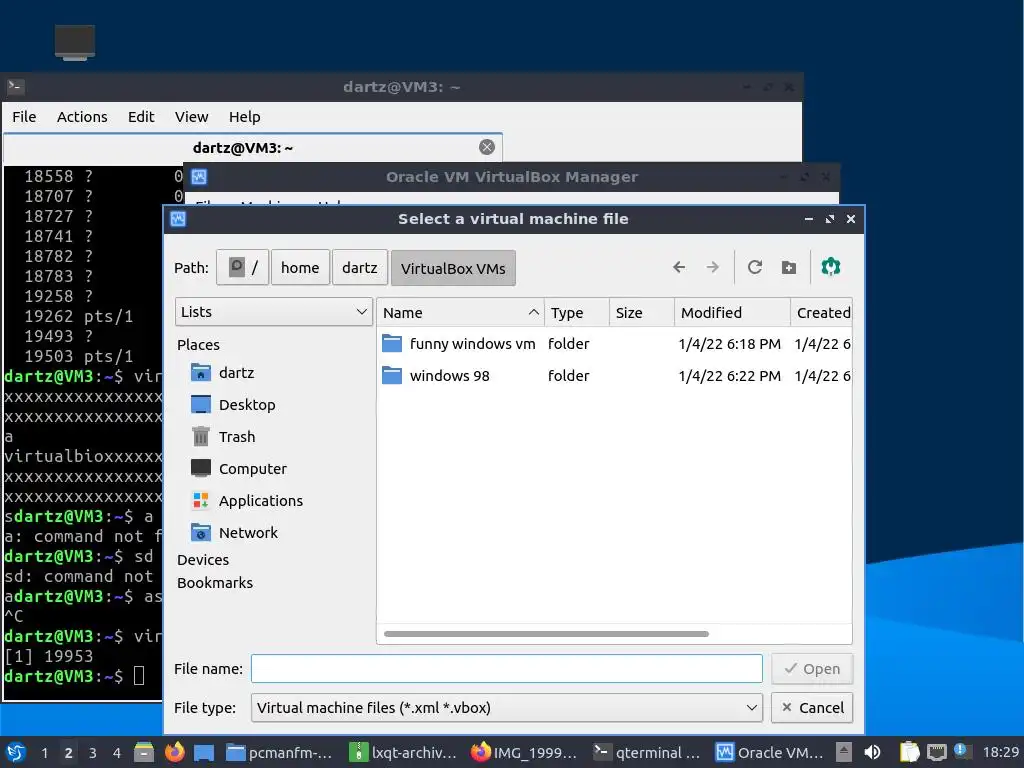
Task: Reload the folder listing with refresh icon
Action: click(x=755, y=267)
